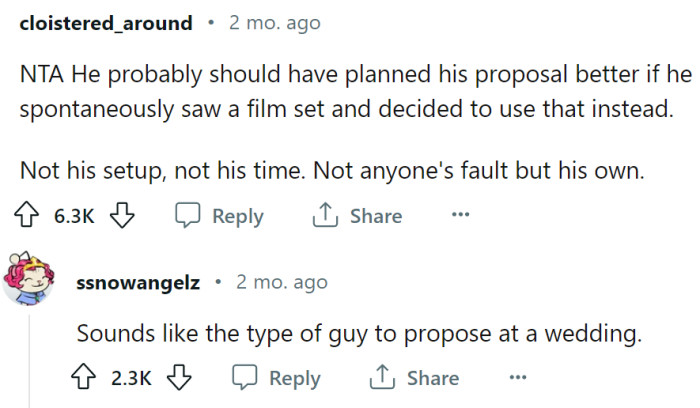
Task: Click the 6.3K vote count
Action: click(76, 216)
